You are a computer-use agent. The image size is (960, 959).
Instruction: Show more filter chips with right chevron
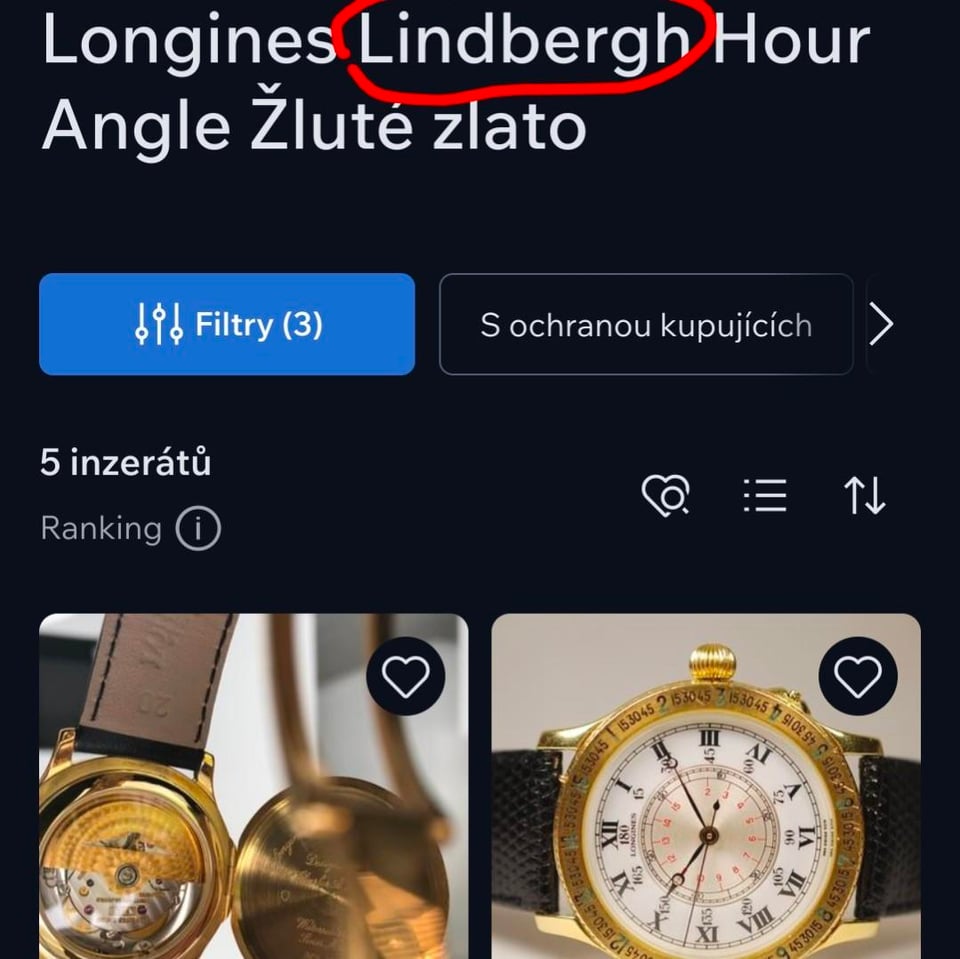[882, 324]
